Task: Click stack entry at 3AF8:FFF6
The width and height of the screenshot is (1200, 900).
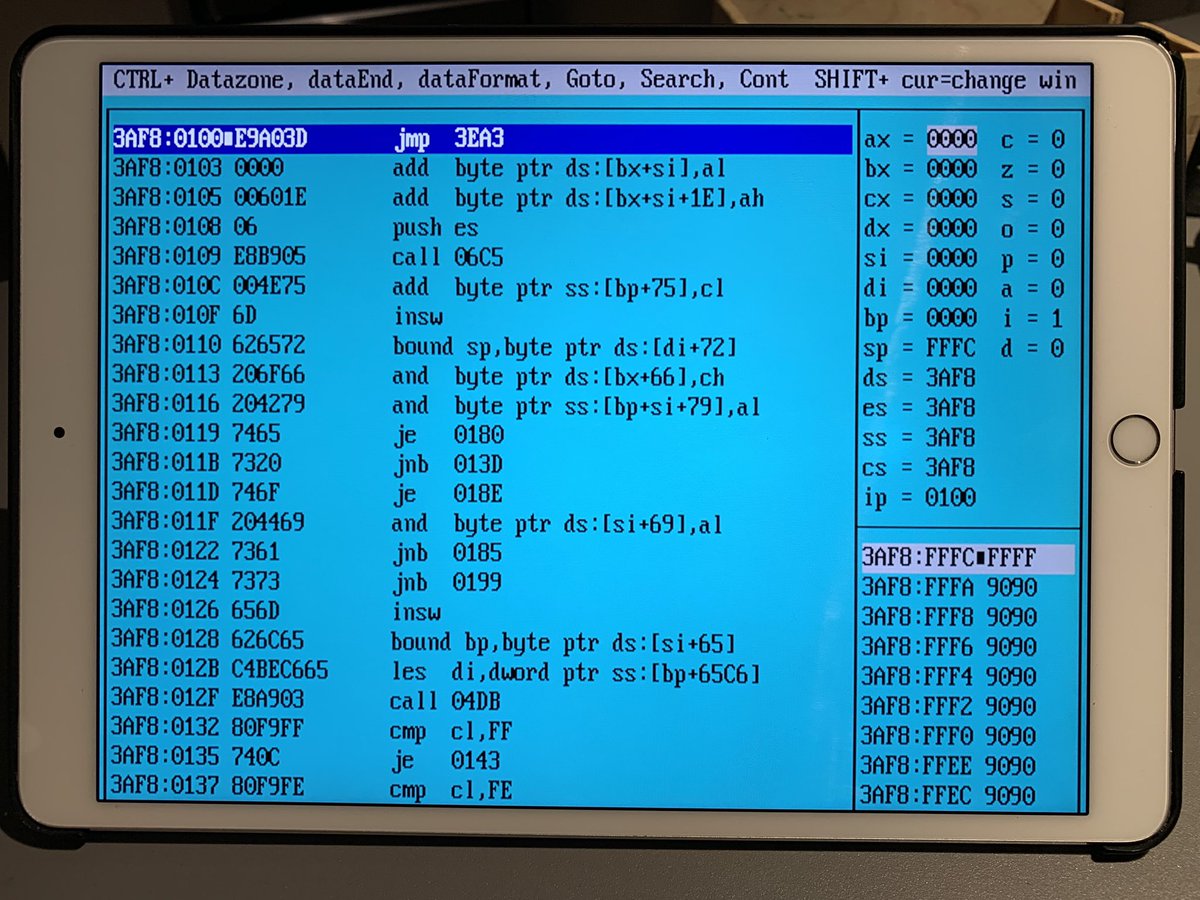Action: (x=949, y=647)
